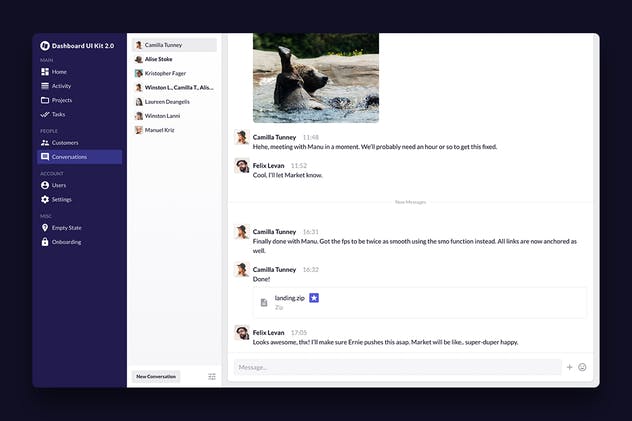
Task: Click the Dashboard UI Kit logo icon
Action: tap(45, 46)
